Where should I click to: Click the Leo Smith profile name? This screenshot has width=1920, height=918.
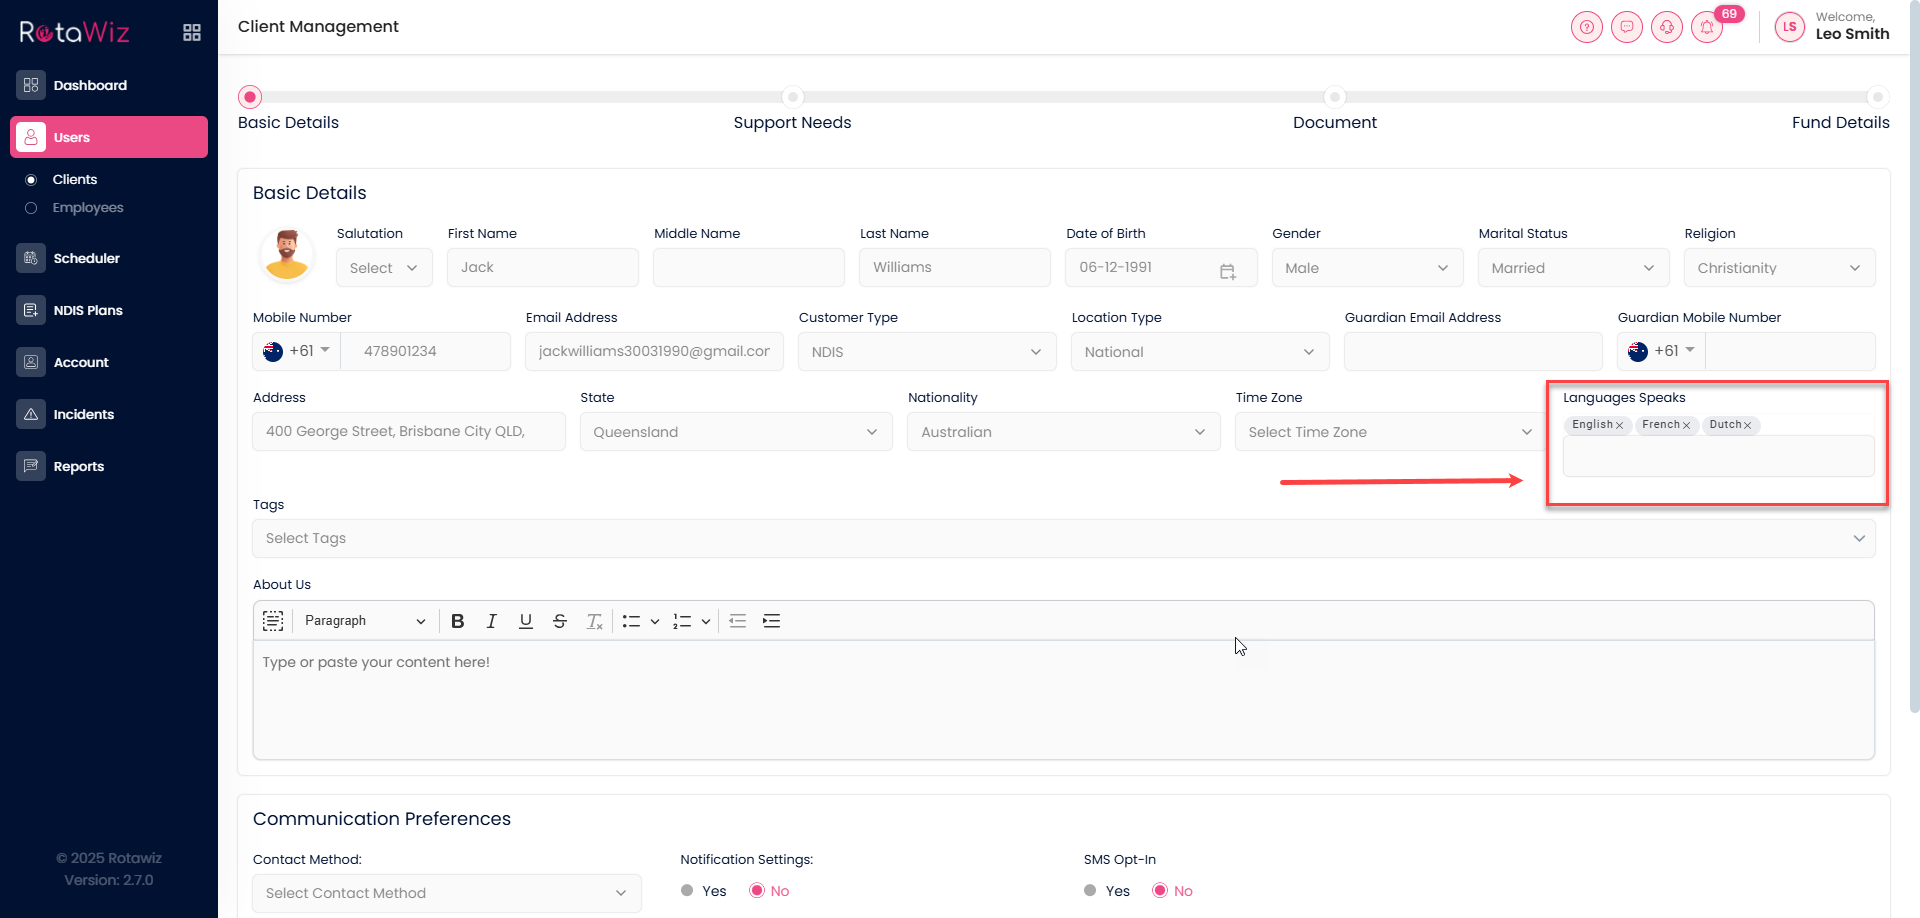point(1852,34)
